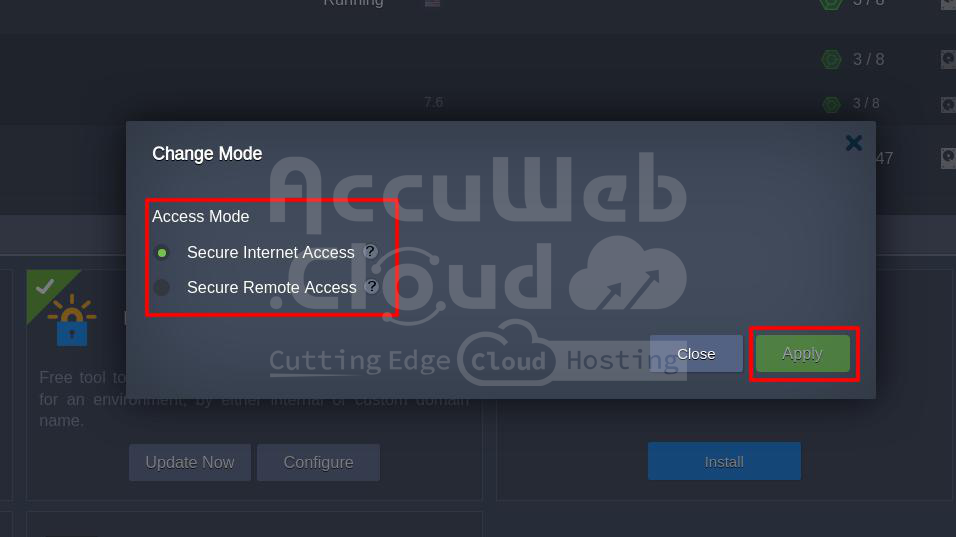Dismiss Change Mode dialog with X icon
This screenshot has width=956, height=537.
[854, 143]
